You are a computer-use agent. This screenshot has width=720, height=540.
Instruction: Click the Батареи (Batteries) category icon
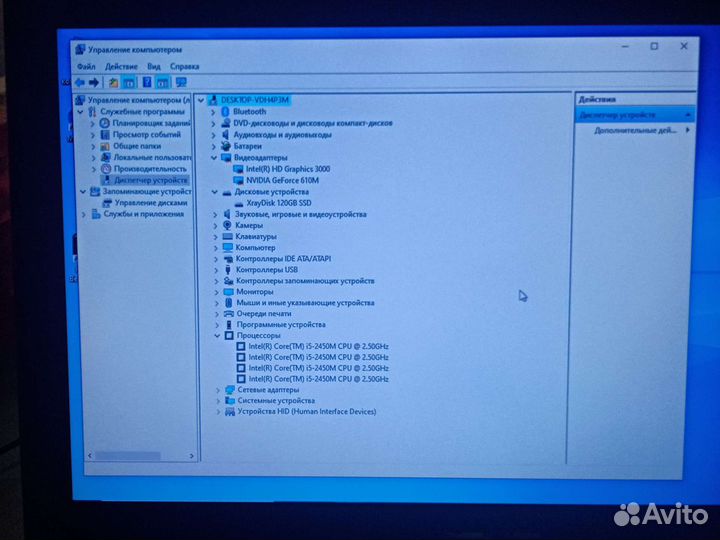point(227,146)
